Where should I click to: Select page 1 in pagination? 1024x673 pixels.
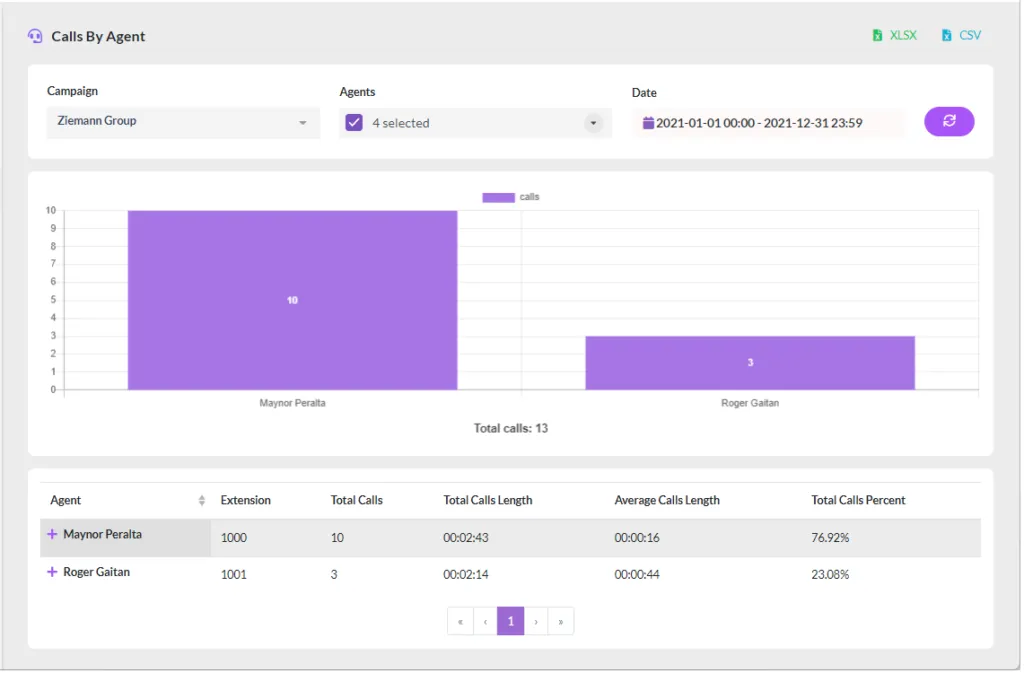pyautogui.click(x=511, y=622)
